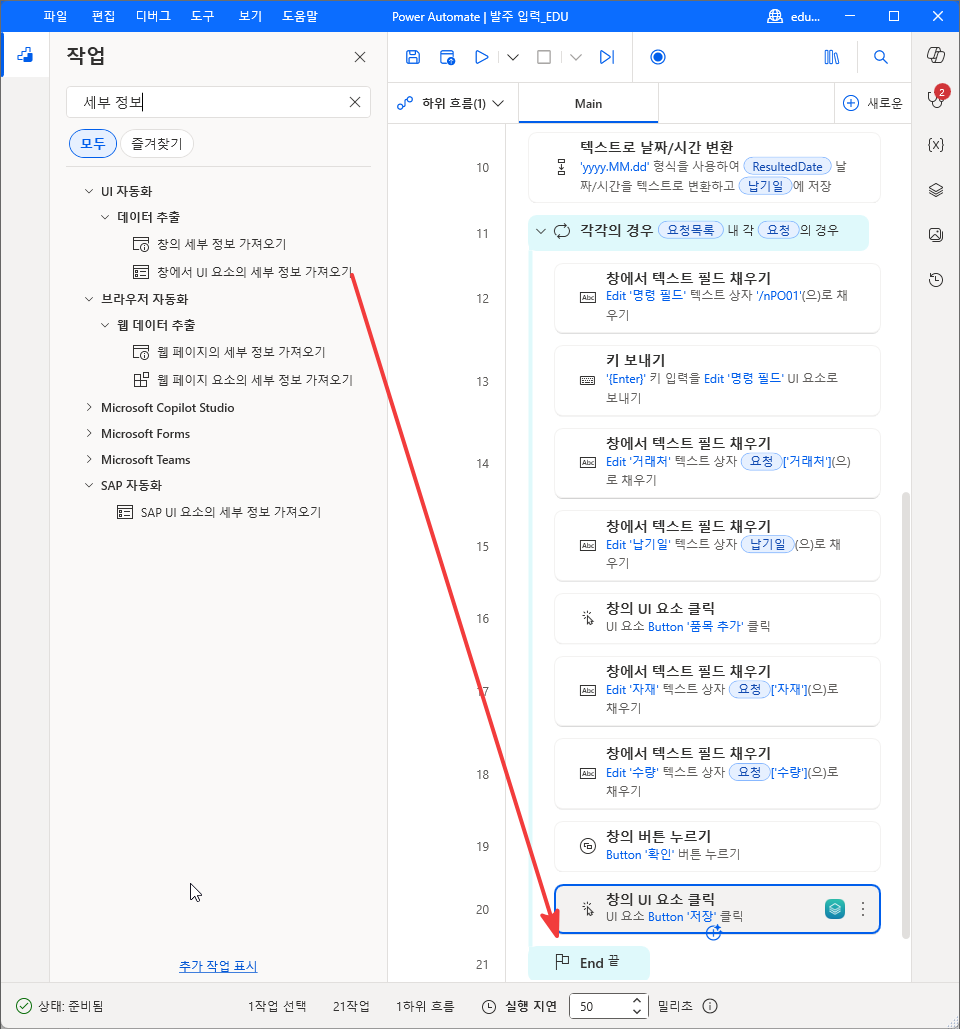Start the recorder with the circle icon
Image resolution: width=960 pixels, height=1029 pixels.
[x=657, y=57]
